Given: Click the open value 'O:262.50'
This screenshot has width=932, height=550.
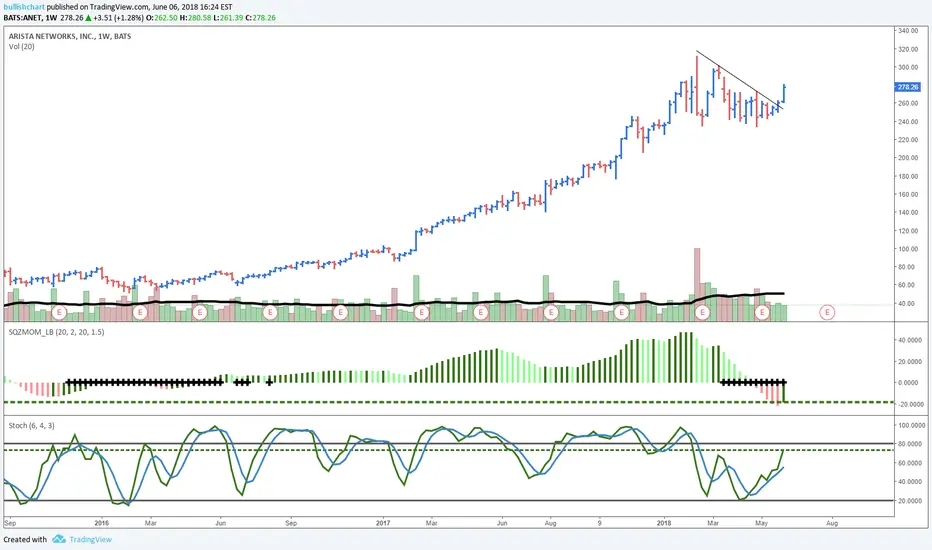Looking at the screenshot, I should click(x=163, y=18).
